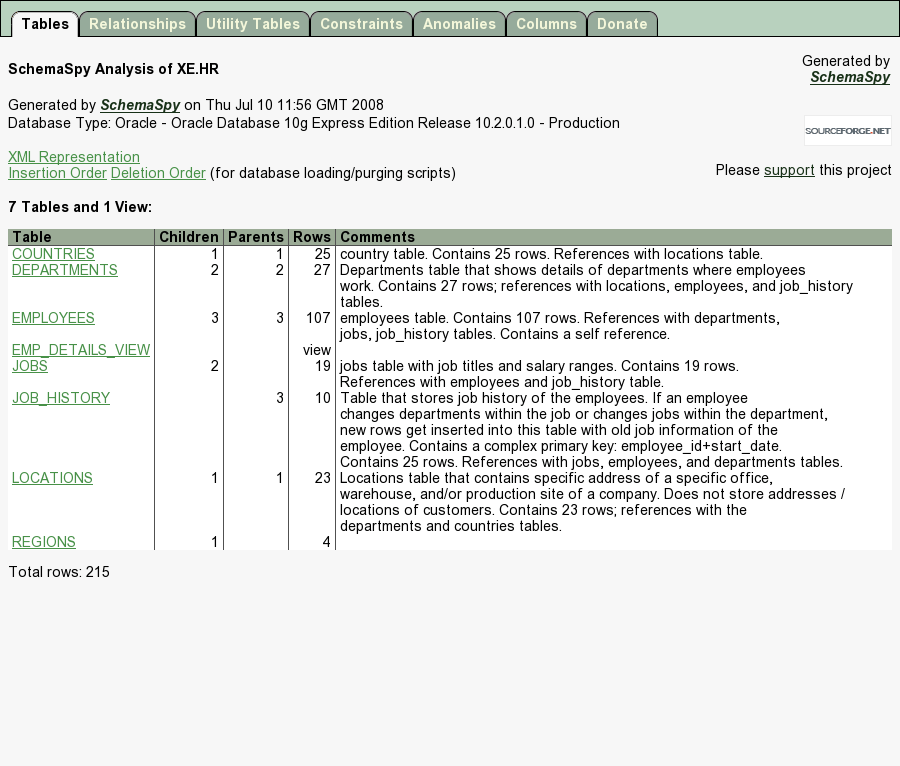Open the DEPARTMENTS table details
This screenshot has height=766, width=900.
(64, 270)
